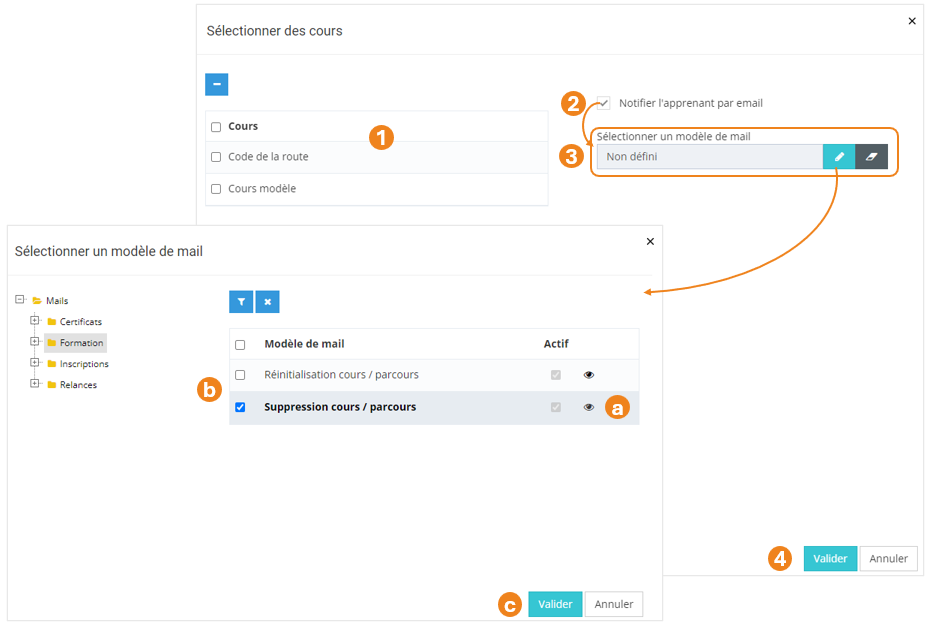Toggle Notifier l'apprenant par email checkbox
The height and width of the screenshot is (627, 931).
pos(604,103)
